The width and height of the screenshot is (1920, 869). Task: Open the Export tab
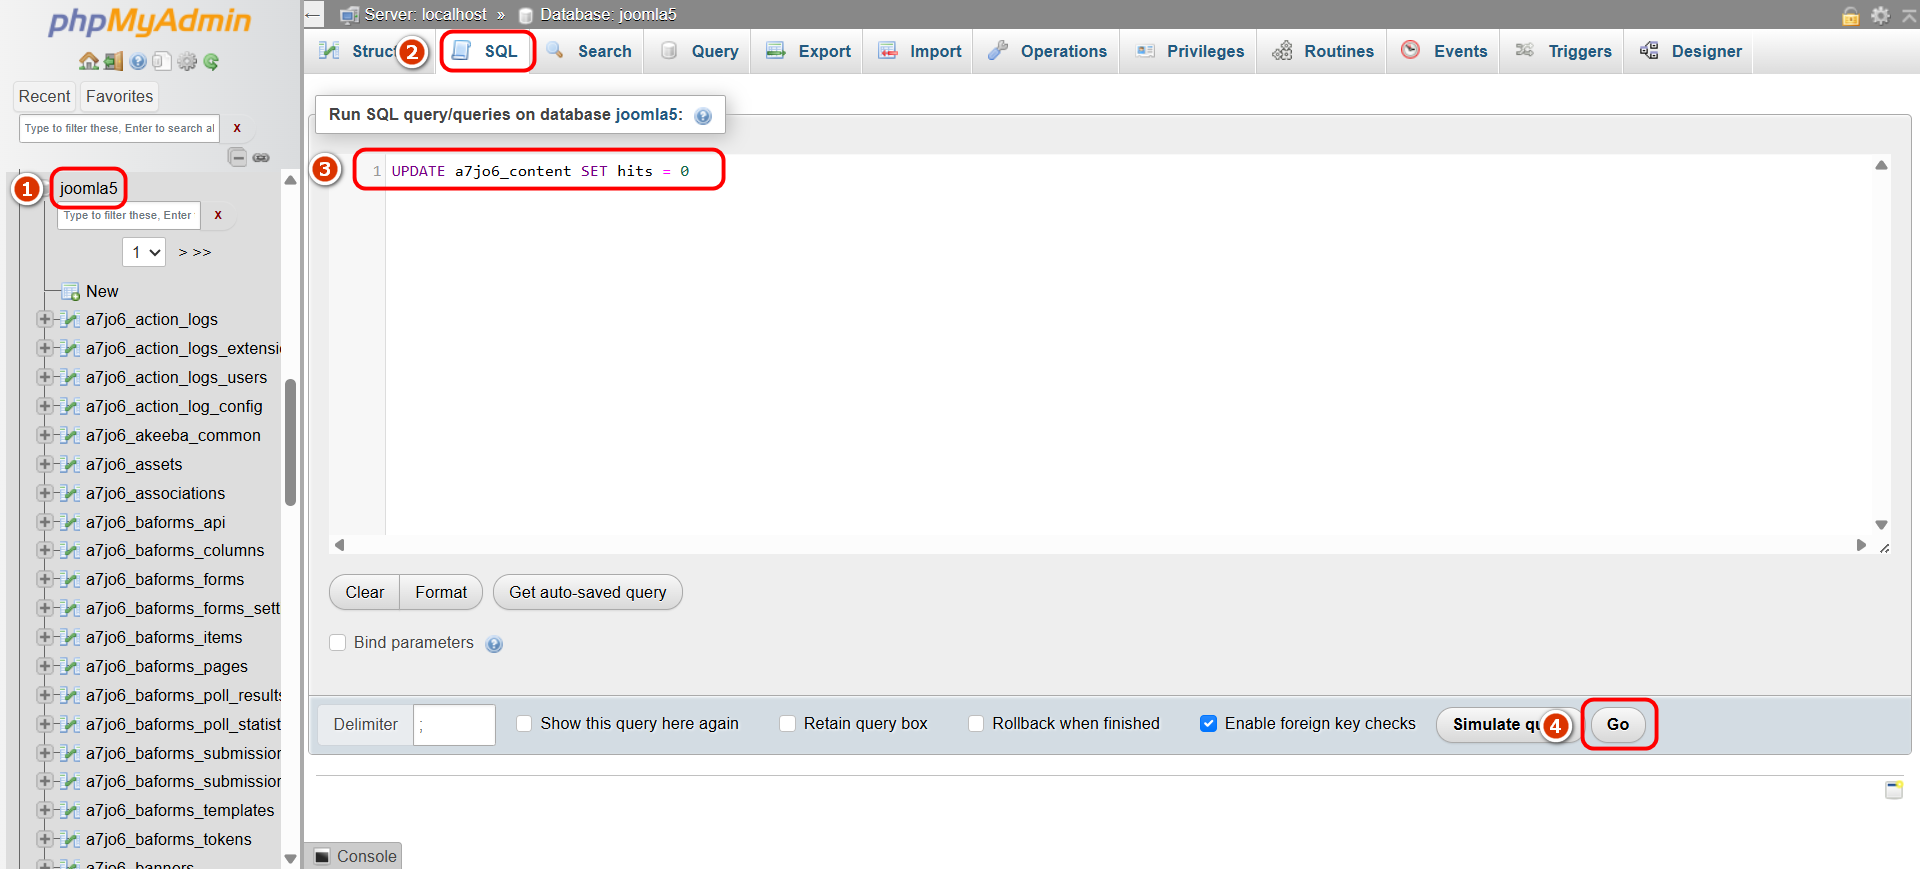pos(808,51)
